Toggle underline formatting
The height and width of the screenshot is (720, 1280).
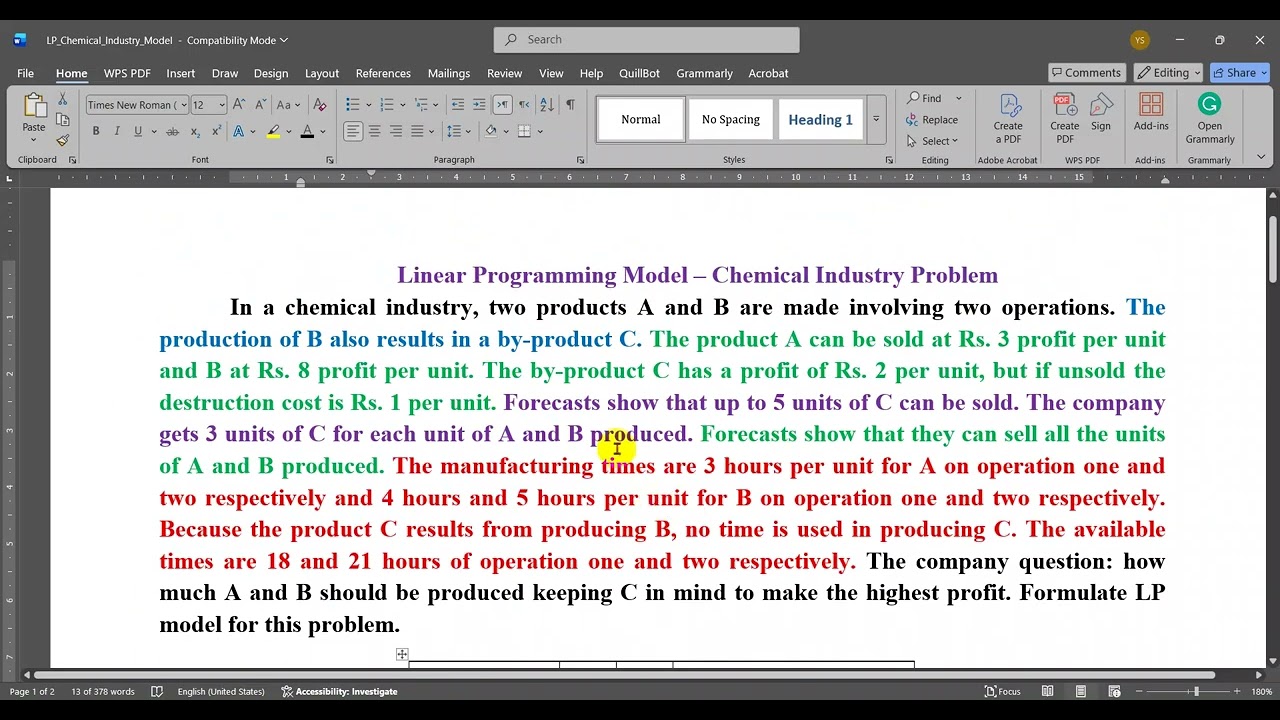point(138,131)
